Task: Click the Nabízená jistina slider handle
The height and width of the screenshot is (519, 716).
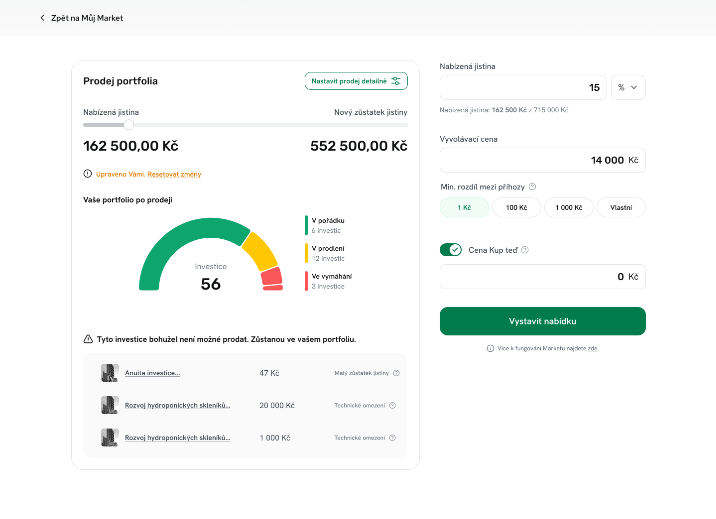Action: pyautogui.click(x=128, y=125)
